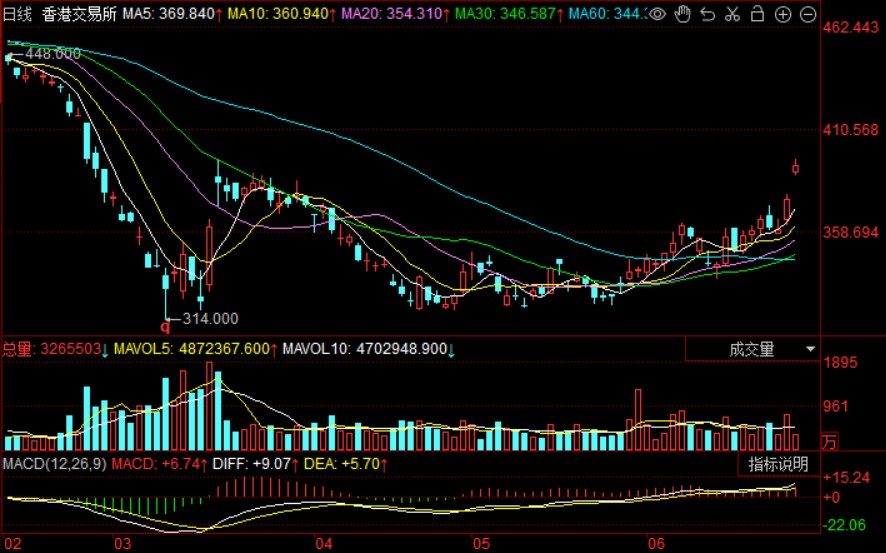Click the MA30 moving average label

(508, 14)
